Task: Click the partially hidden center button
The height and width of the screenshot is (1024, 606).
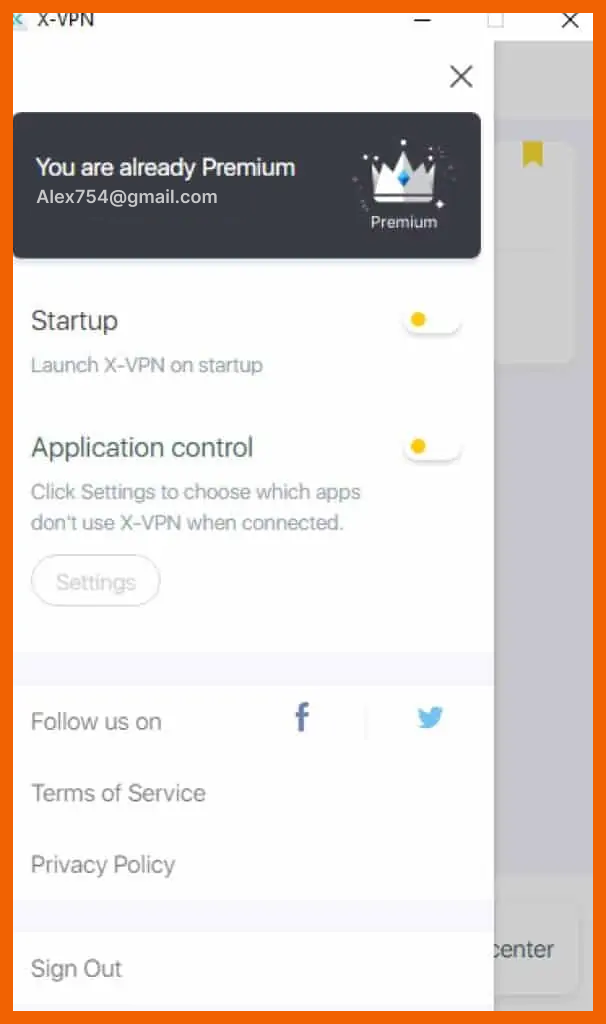Action: (x=536, y=948)
